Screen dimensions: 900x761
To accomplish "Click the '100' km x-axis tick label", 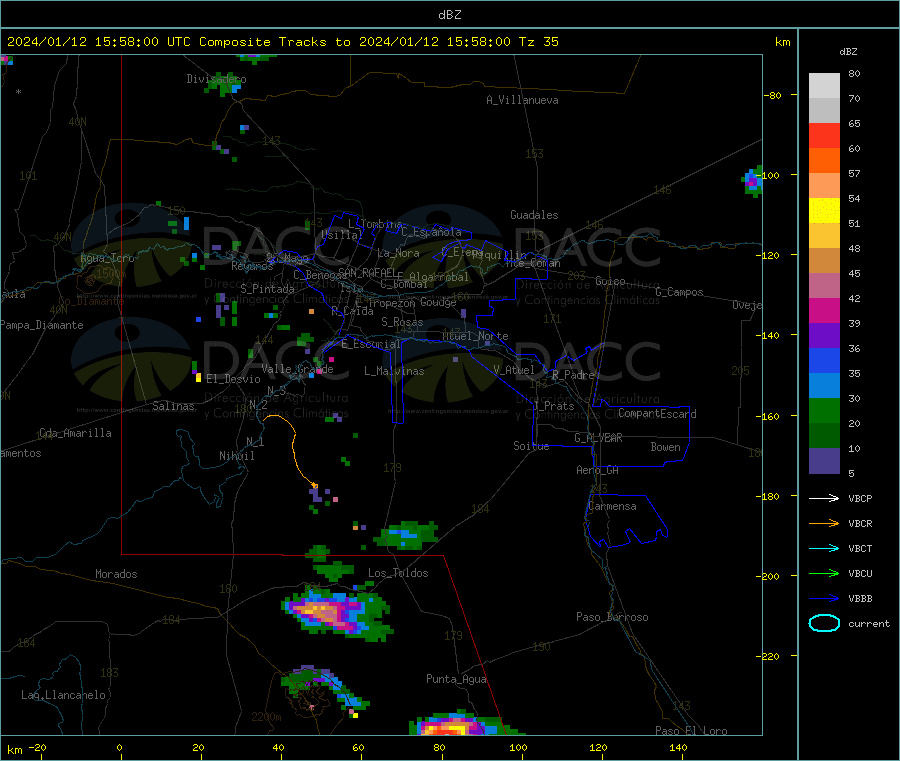I will point(518,747).
